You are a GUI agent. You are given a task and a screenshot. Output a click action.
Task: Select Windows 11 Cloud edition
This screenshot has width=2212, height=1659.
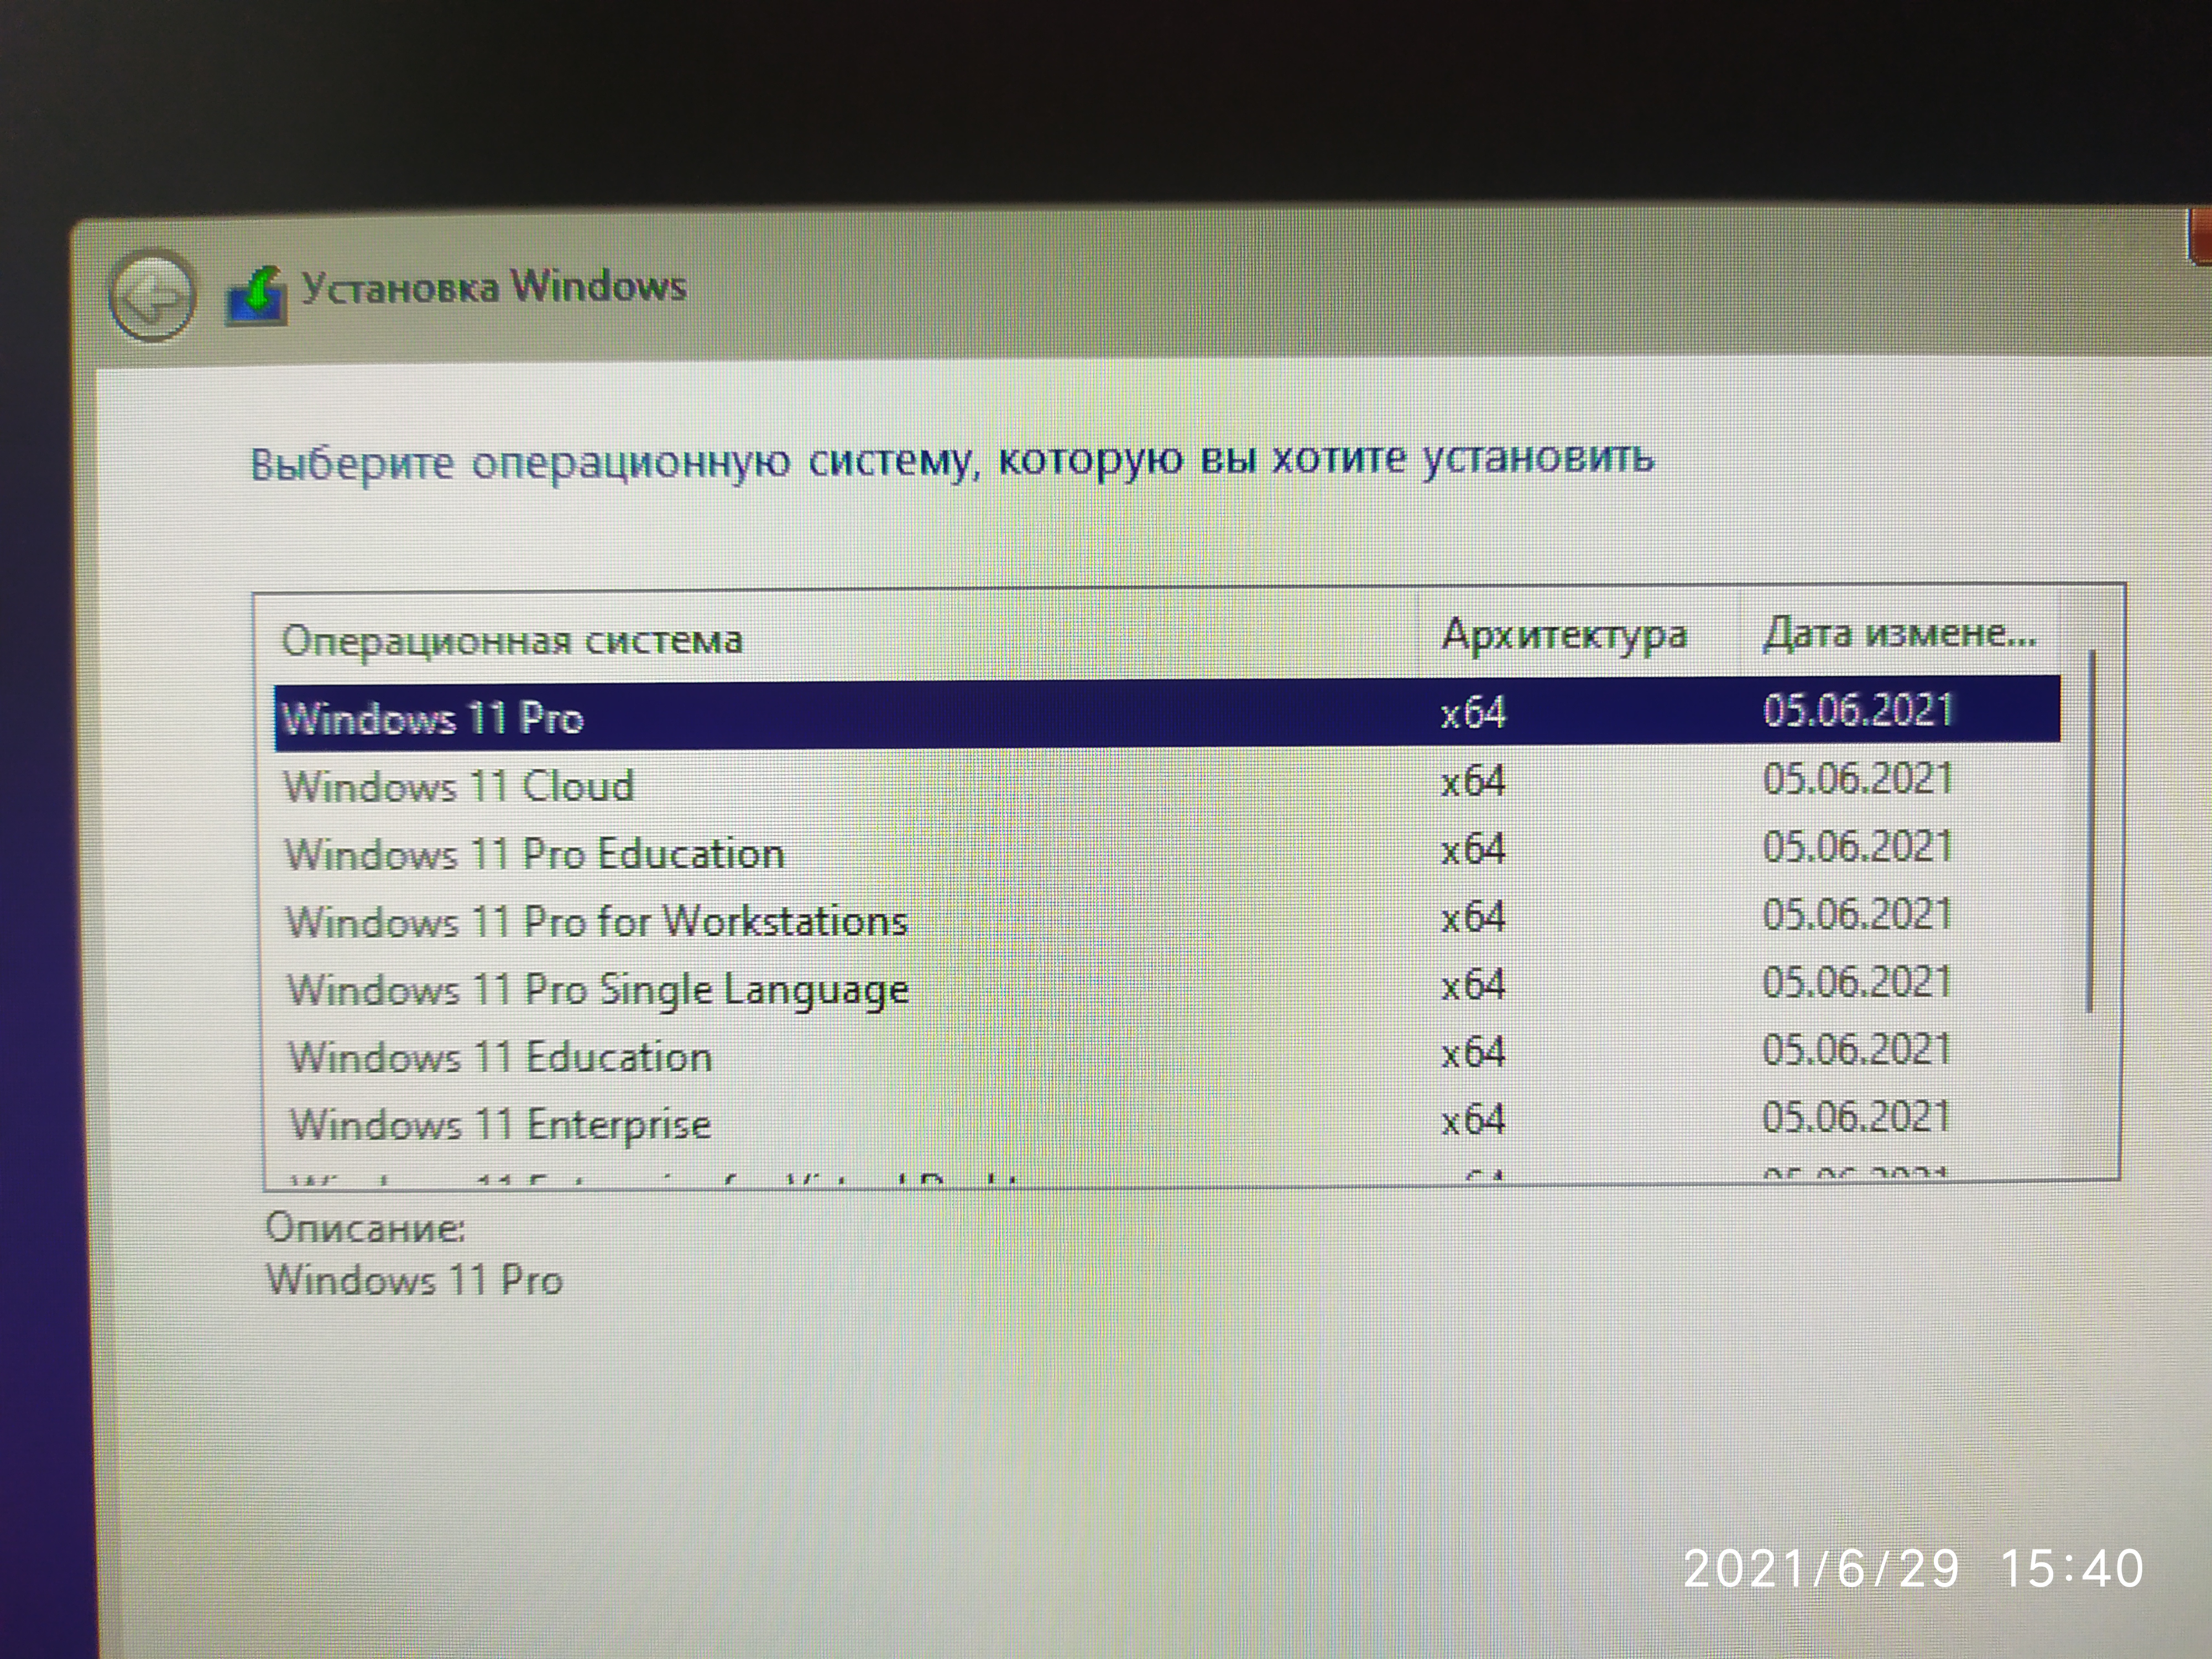point(459,786)
